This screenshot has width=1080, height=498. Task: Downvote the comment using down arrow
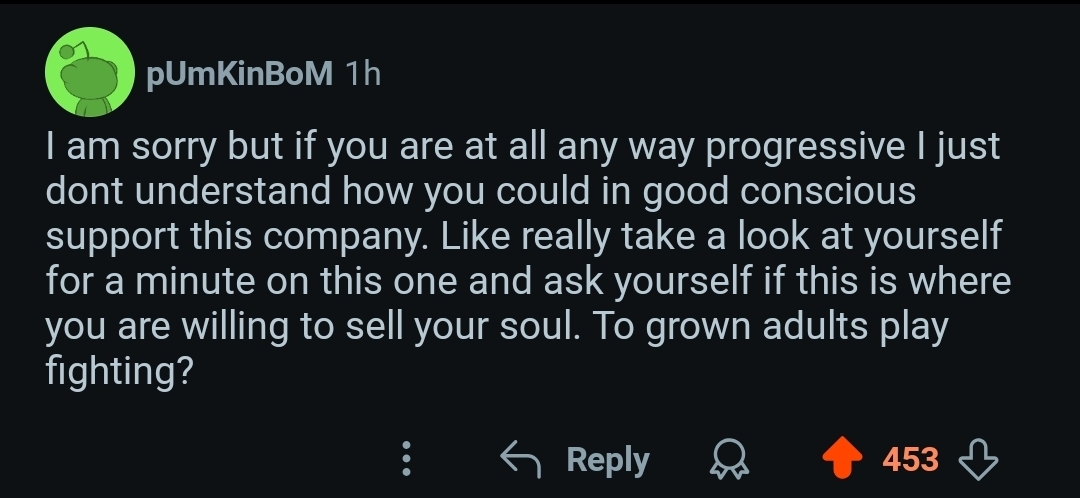pyautogui.click(x=978, y=460)
